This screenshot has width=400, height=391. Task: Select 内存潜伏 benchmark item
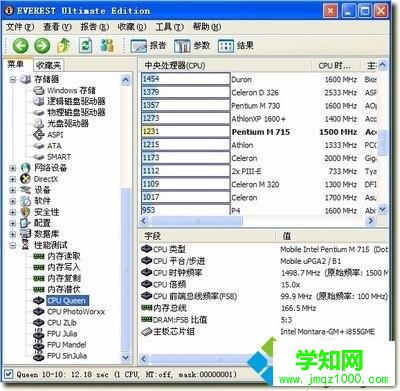[57, 289]
